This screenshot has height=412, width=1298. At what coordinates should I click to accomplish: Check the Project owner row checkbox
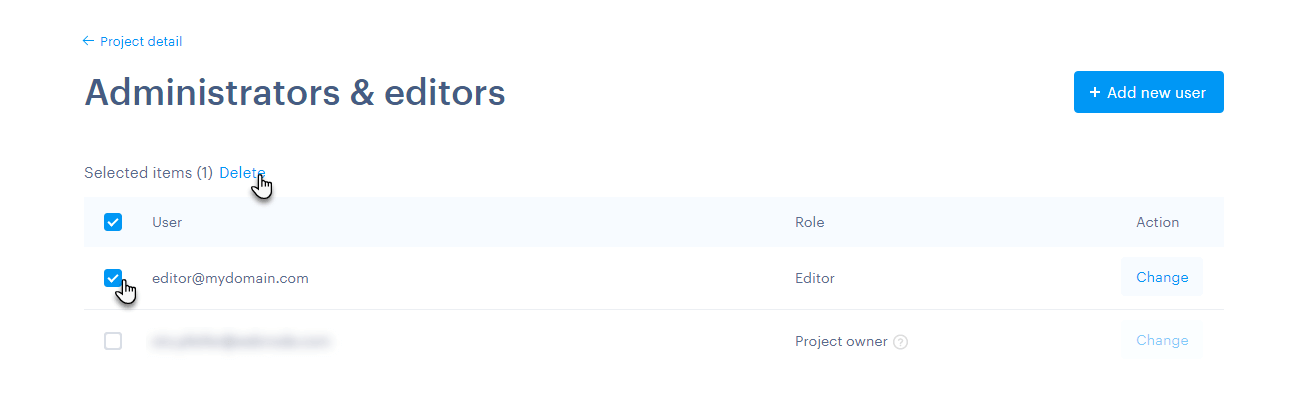[x=113, y=341]
